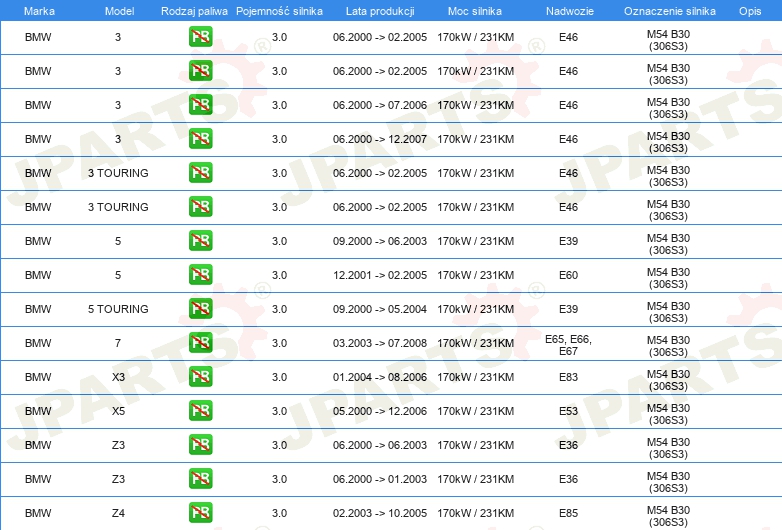Select the date range 02.2003 -> 10.2005
Screen dimensions: 782x530
[380, 513]
